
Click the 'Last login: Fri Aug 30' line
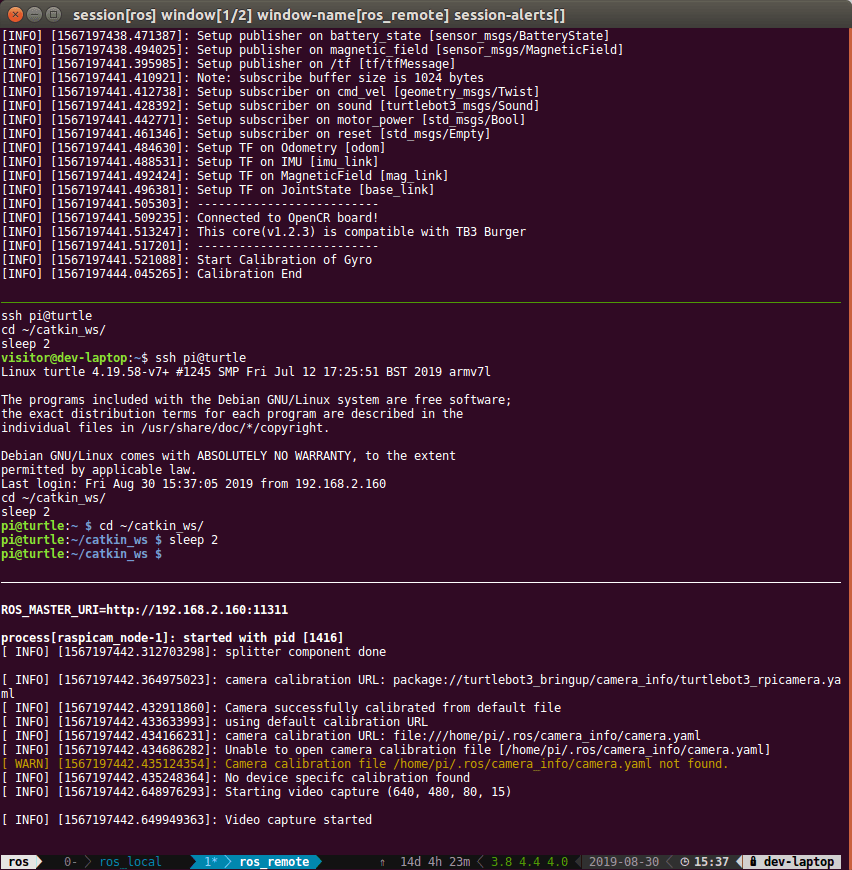point(194,484)
